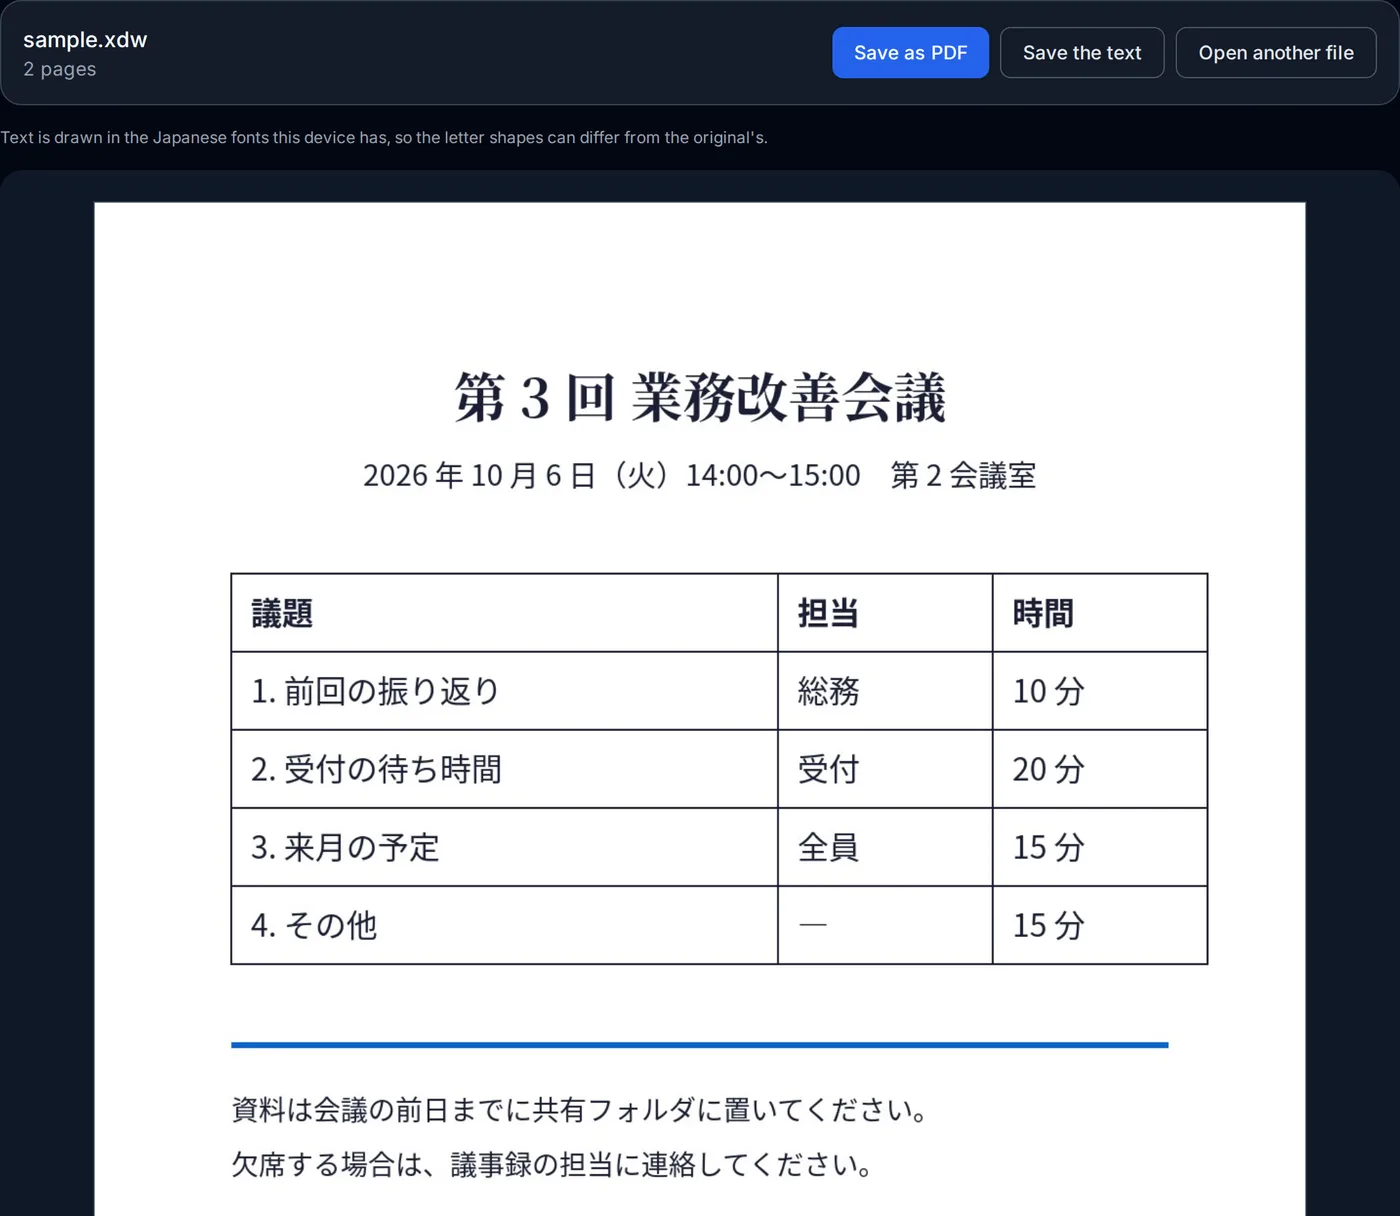
Task: Click the Save as PDF button
Action: 910,53
